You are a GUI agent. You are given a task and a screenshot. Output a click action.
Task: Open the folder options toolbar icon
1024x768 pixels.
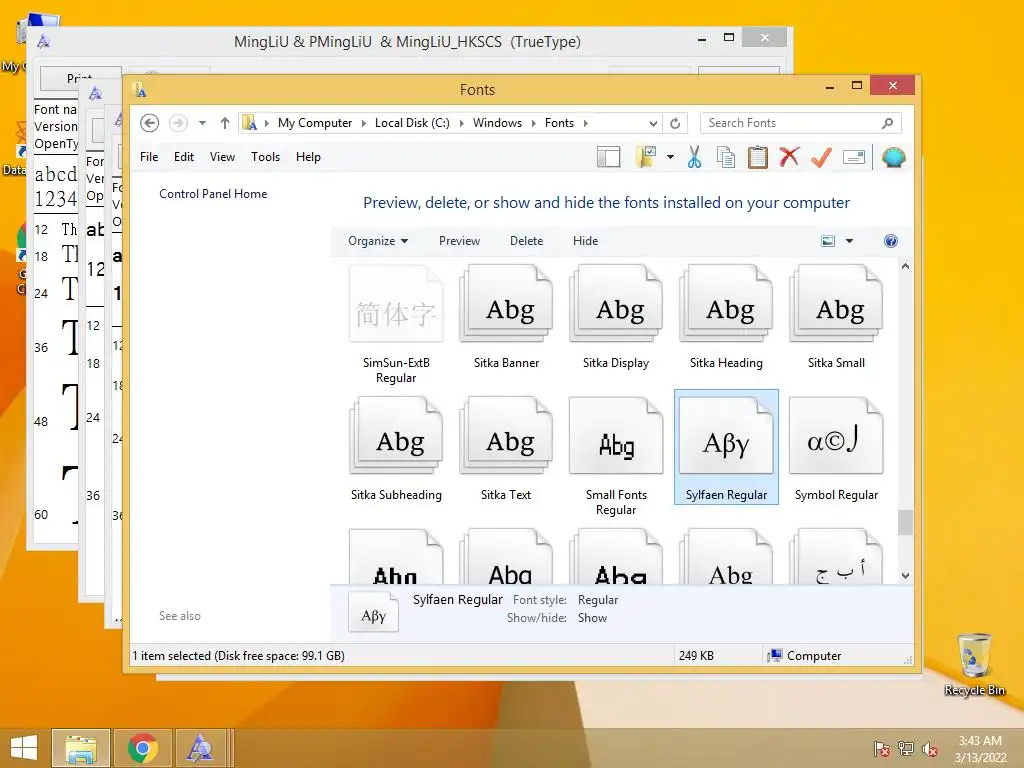[x=645, y=157]
